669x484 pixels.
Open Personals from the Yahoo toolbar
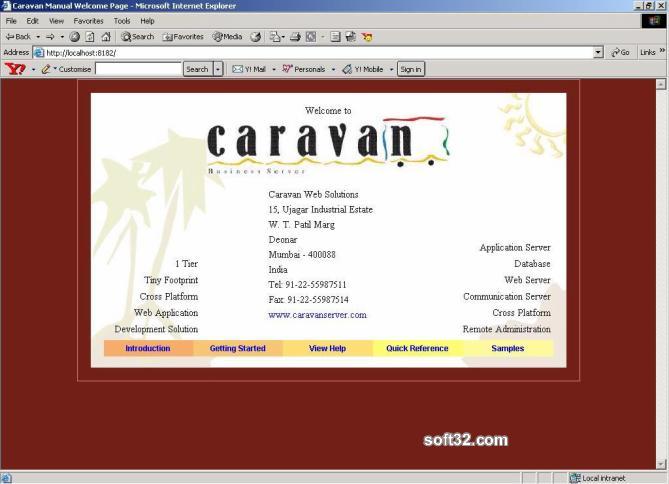point(304,69)
